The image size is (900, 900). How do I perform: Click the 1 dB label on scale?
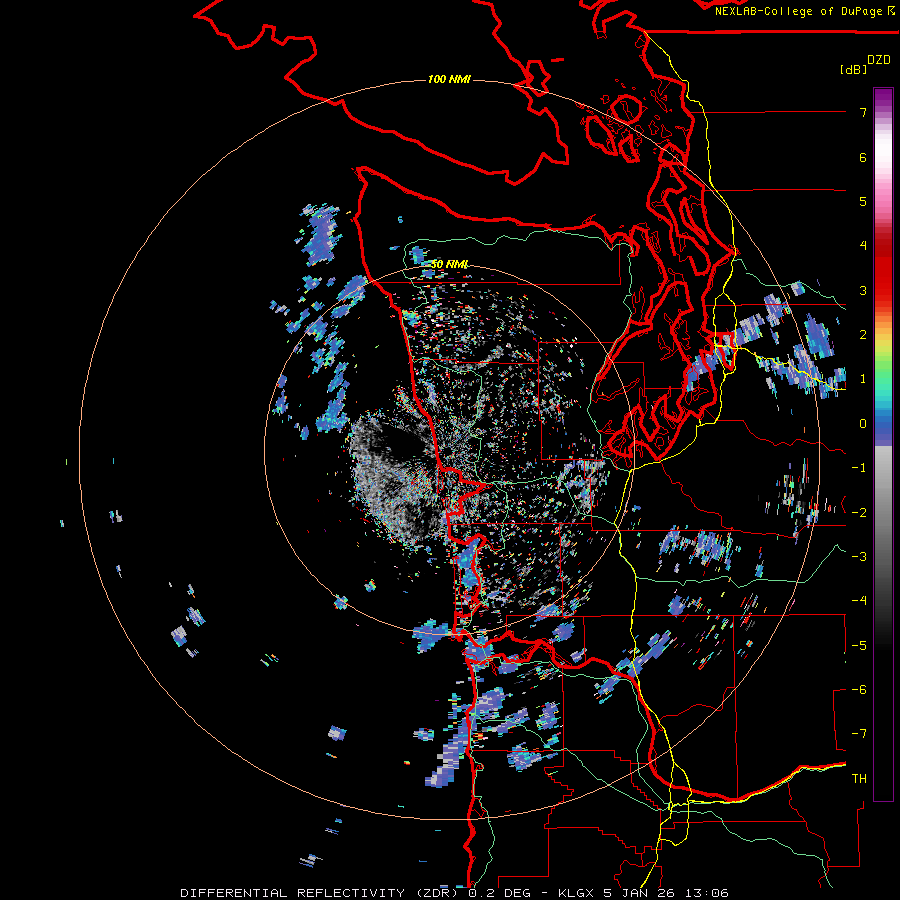863,379
